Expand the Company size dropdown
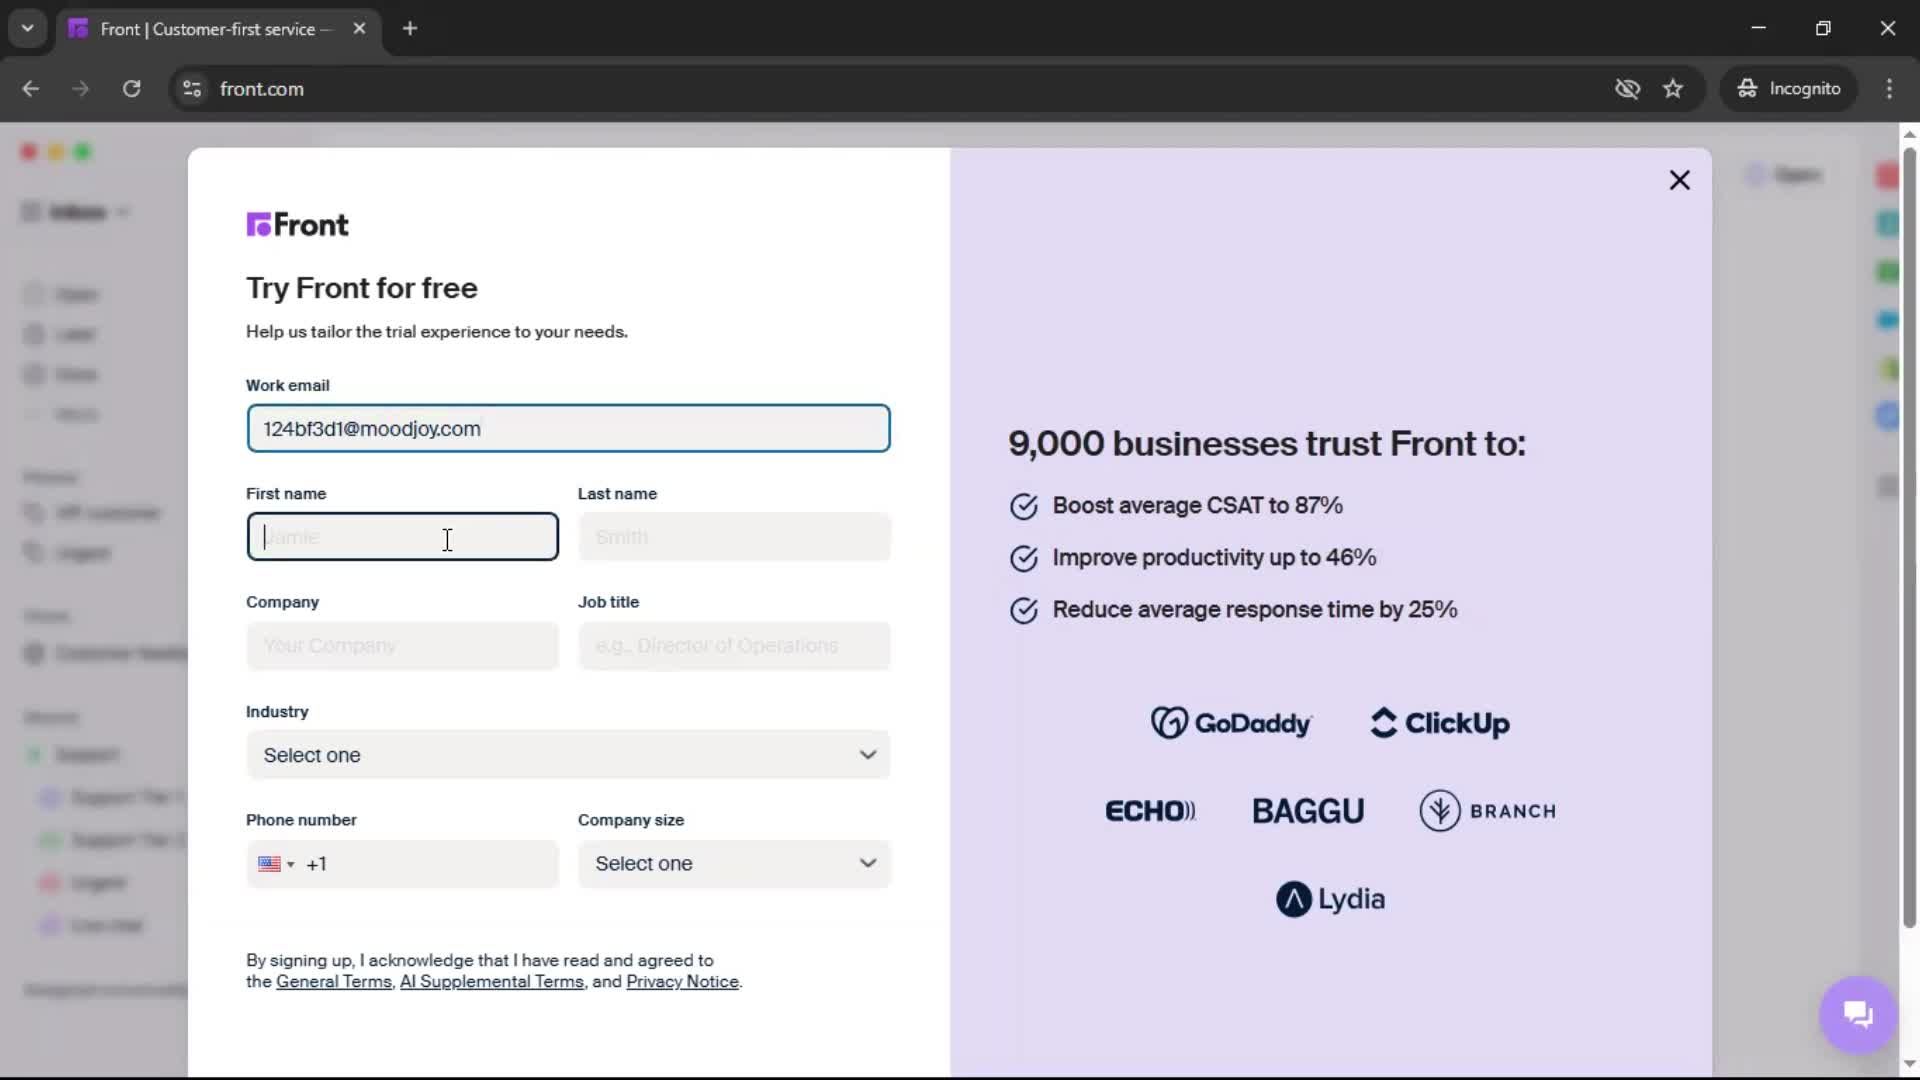Image resolution: width=1920 pixels, height=1080 pixels. click(x=734, y=863)
